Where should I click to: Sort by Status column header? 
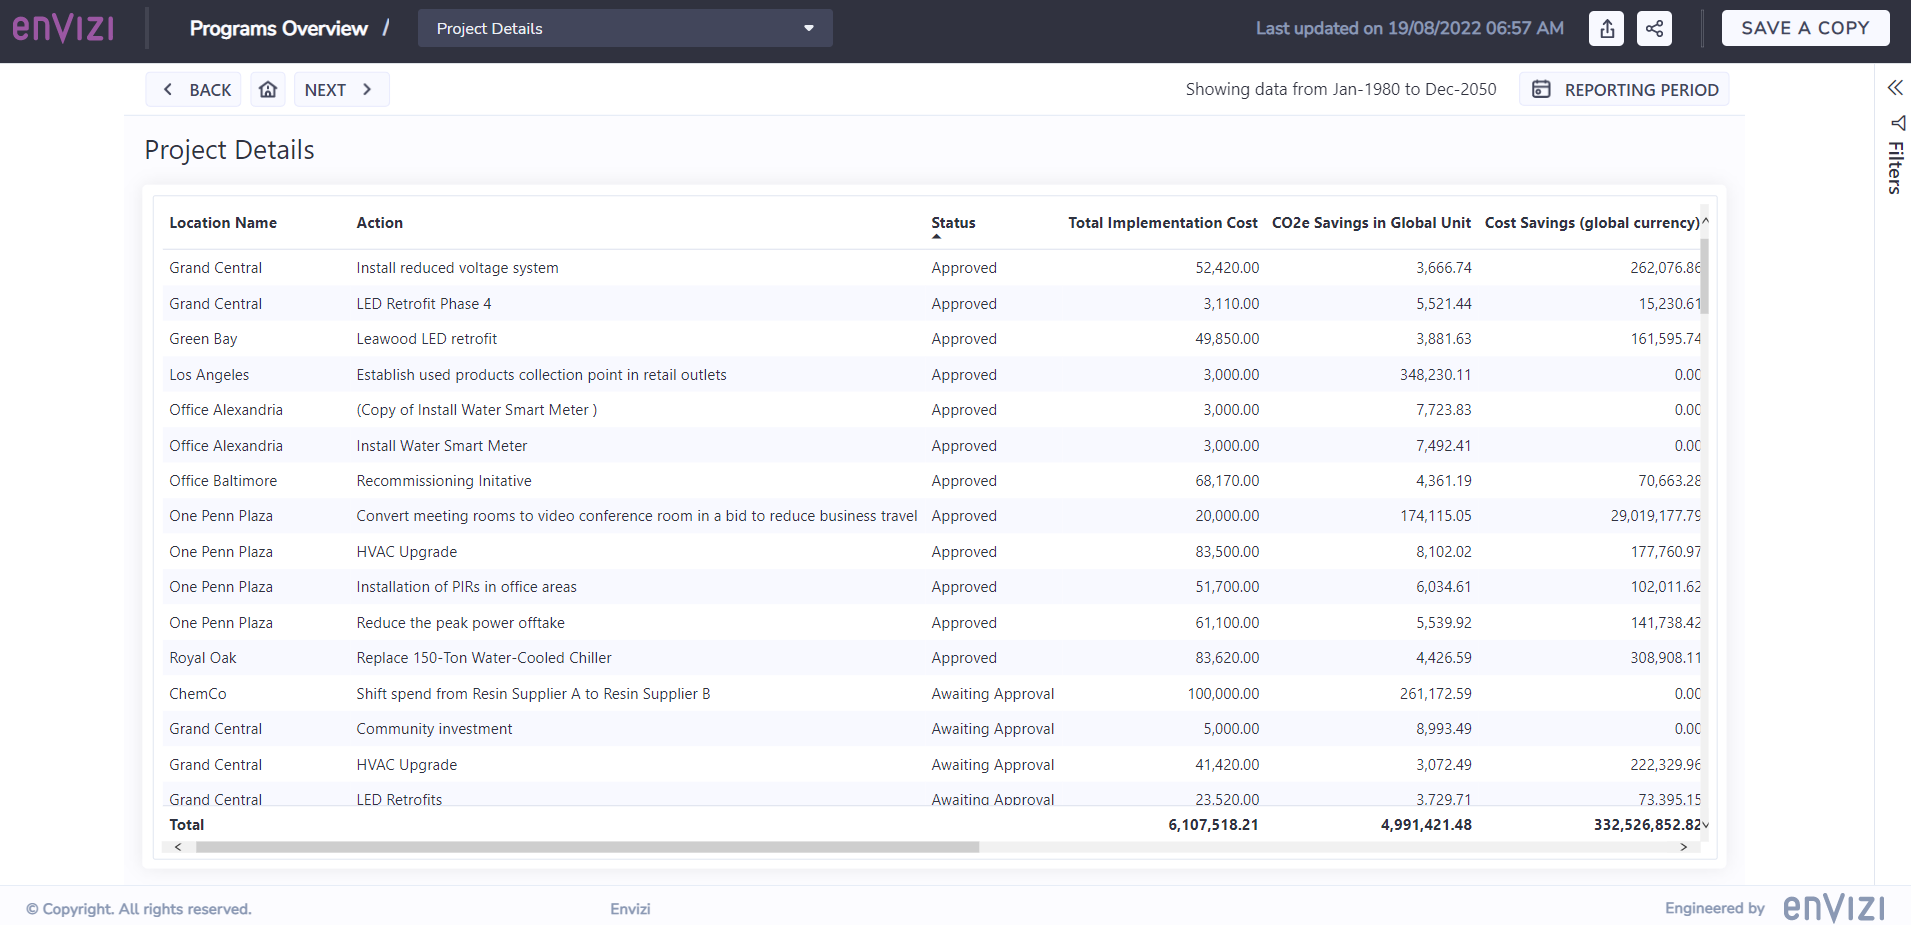pos(953,223)
